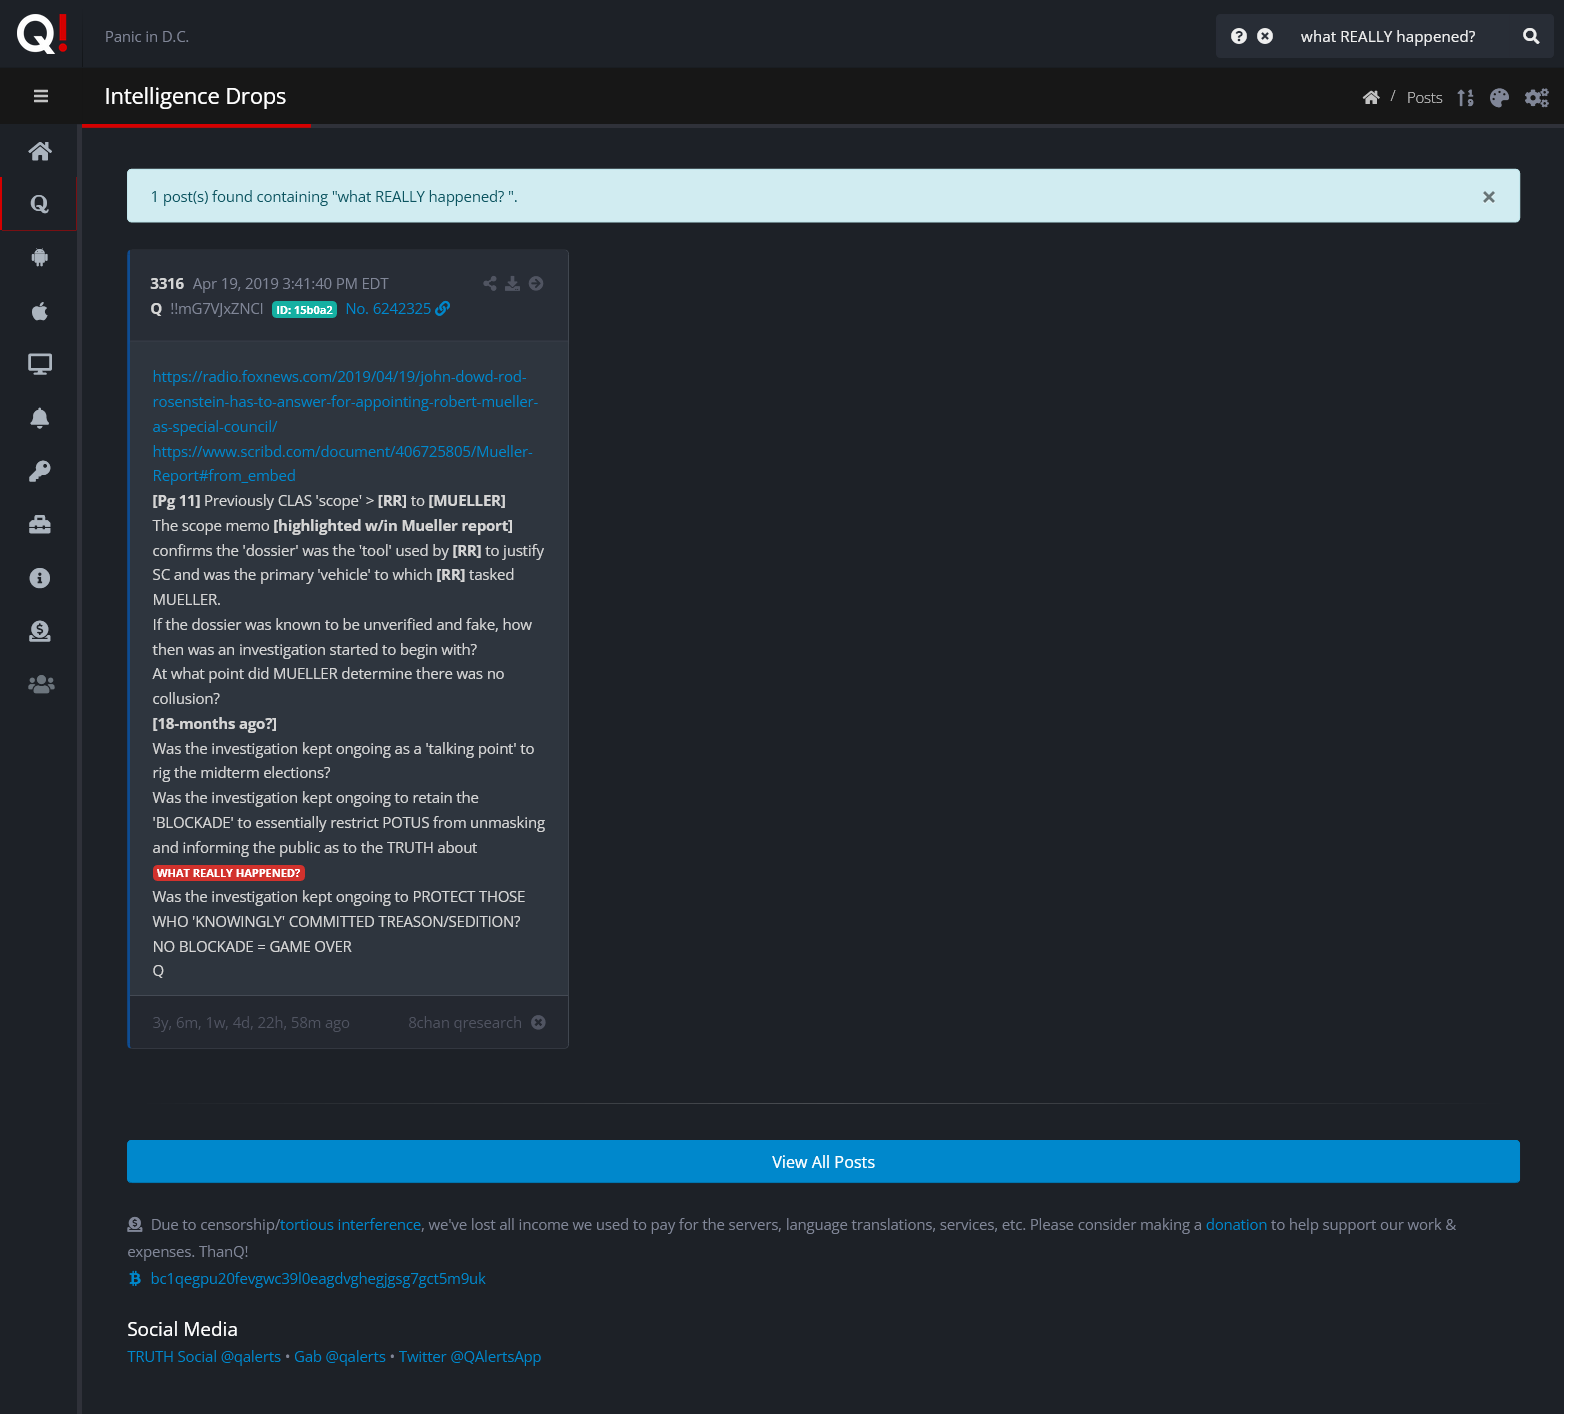Click the key icon in sidebar
The width and height of the screenshot is (1574, 1423).
[40, 471]
